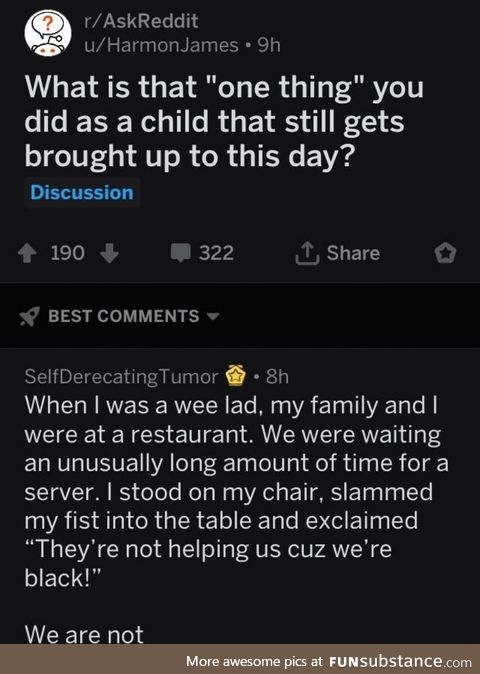Screen dimensions: 480x674
Task: Tap the AskReddit subreddit avatar icon
Action: point(48,34)
